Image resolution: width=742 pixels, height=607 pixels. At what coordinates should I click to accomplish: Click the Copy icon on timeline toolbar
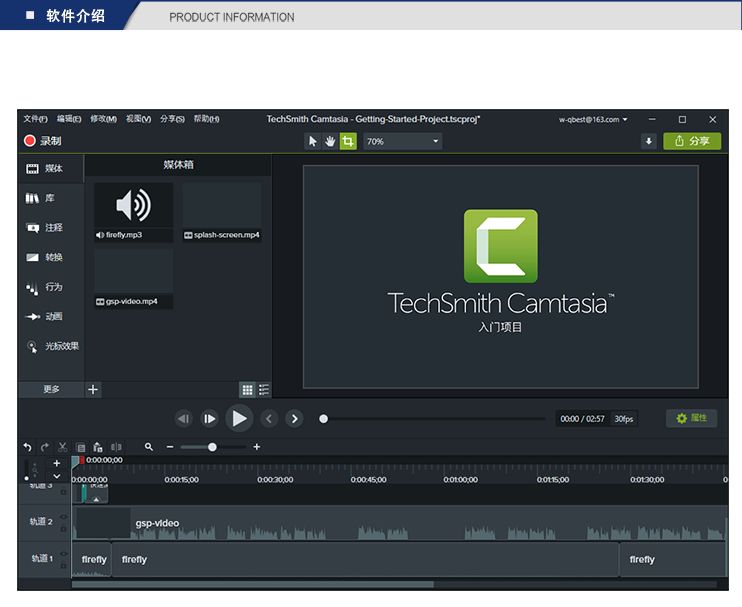(81, 448)
